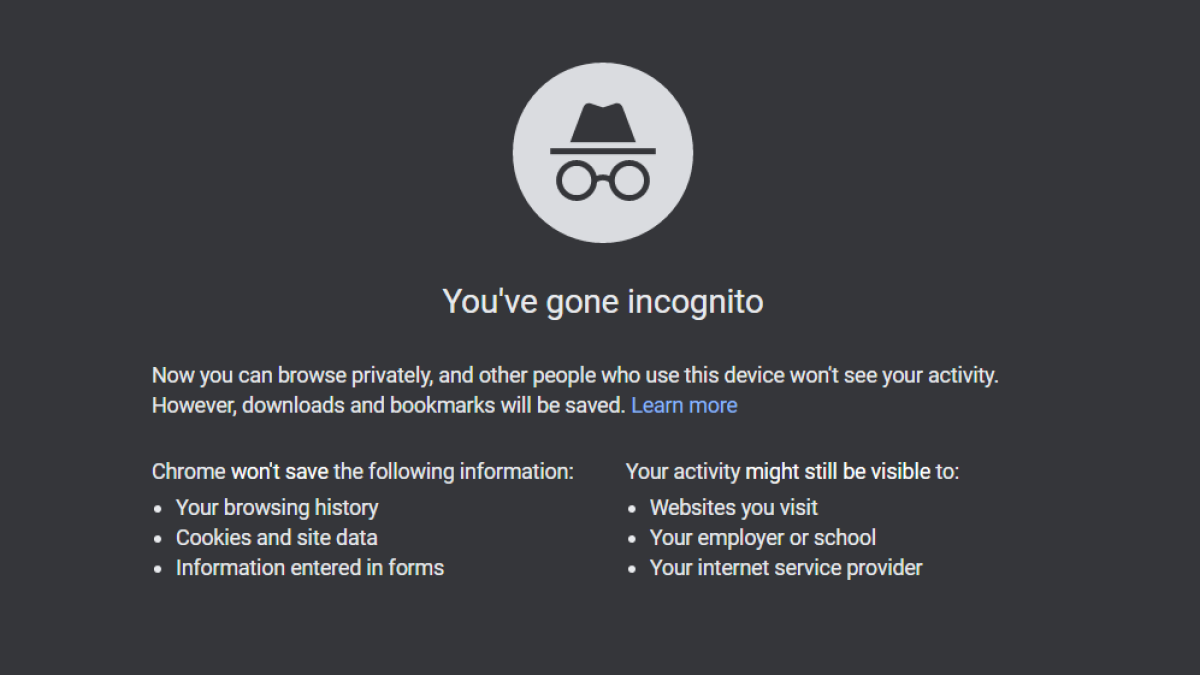Screen dimensions: 1200x675
Task: Select the "Now you can browse privately" sentence
Action: coord(575,376)
